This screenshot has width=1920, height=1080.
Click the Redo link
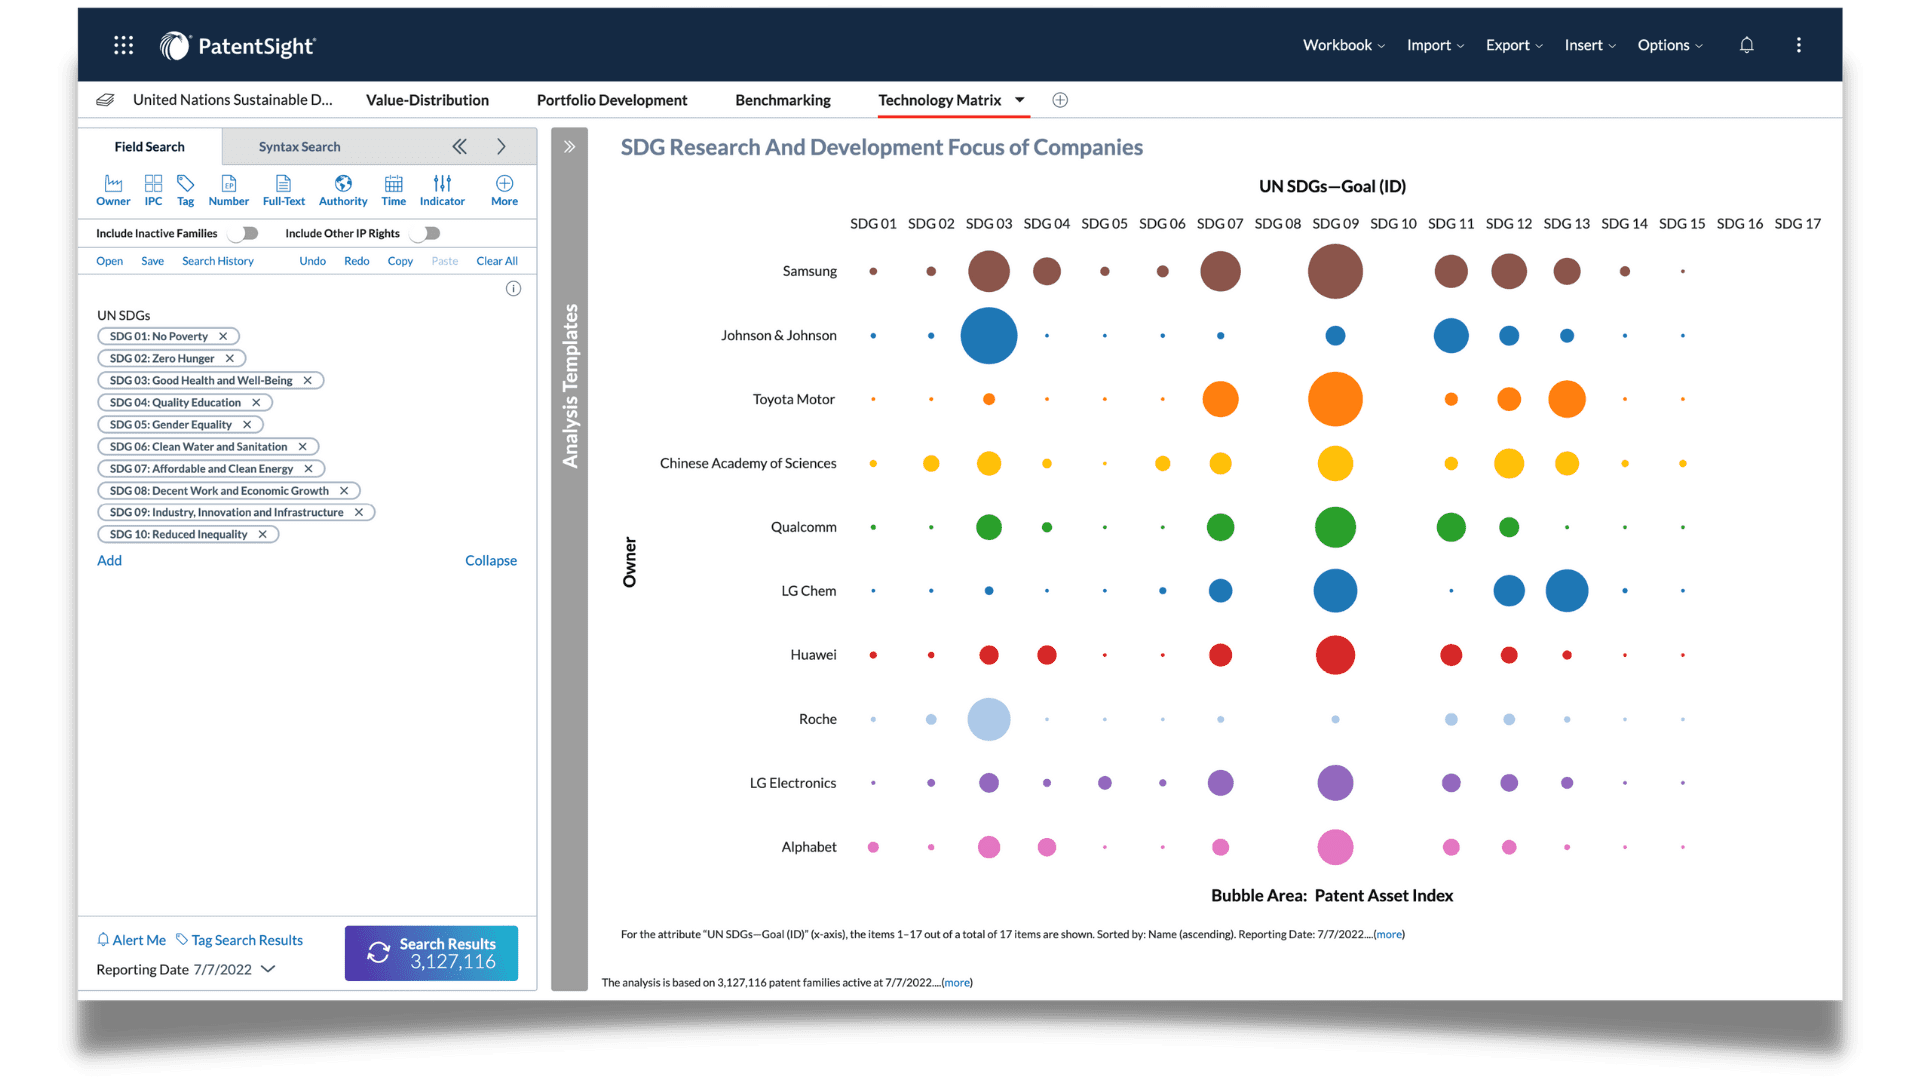click(356, 262)
